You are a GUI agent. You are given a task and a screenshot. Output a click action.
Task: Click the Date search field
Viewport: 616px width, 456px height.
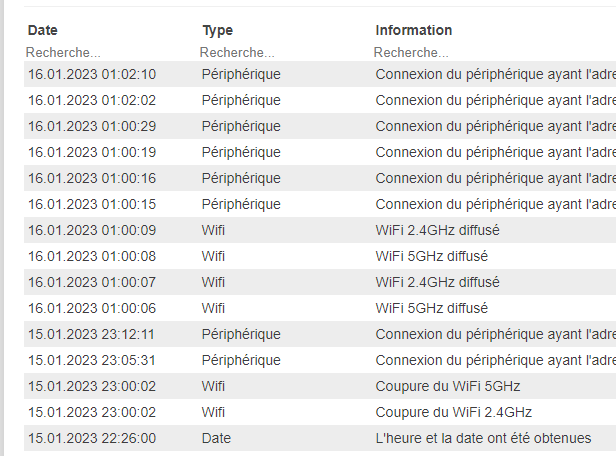[110, 53]
